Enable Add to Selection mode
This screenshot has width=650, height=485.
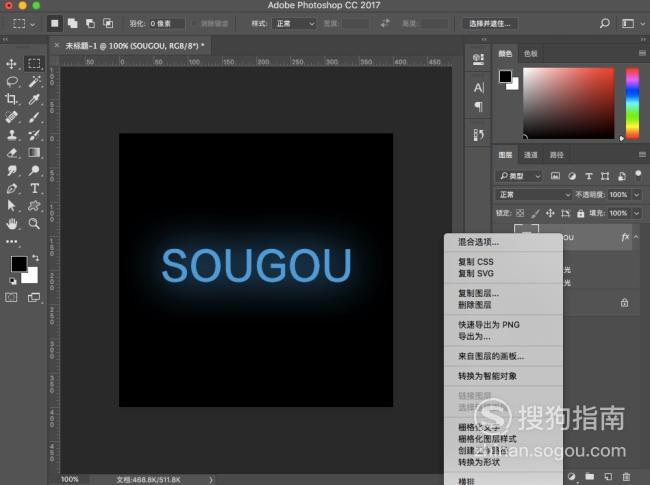[x=73, y=24]
